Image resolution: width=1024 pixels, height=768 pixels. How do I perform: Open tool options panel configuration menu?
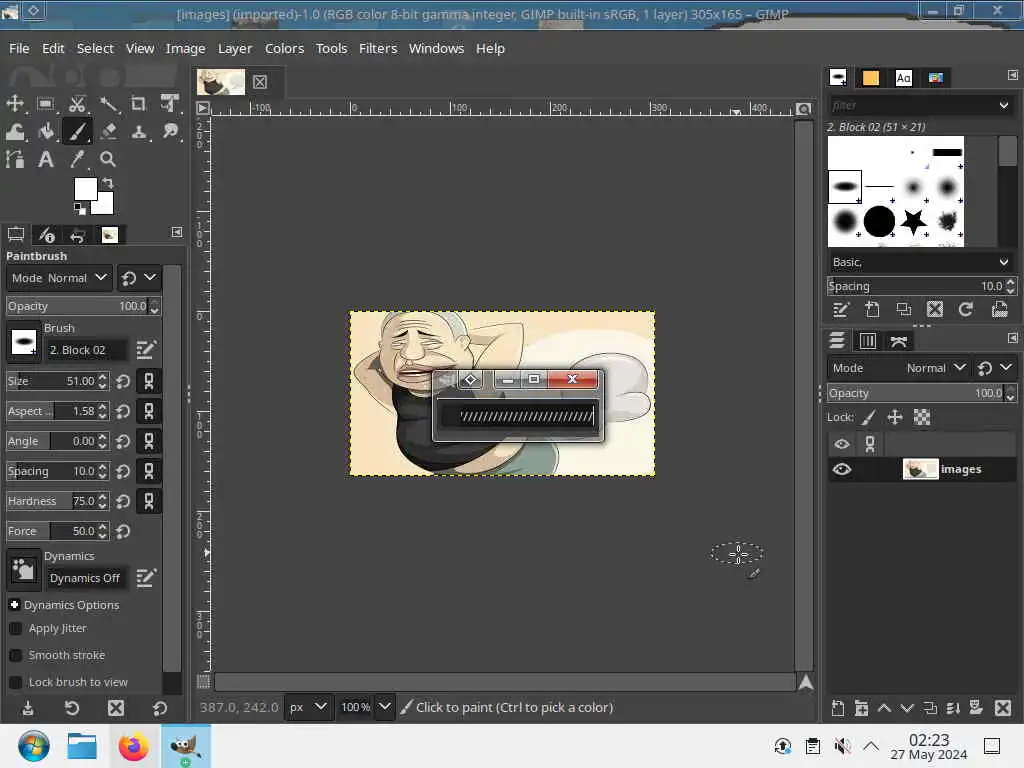point(177,232)
